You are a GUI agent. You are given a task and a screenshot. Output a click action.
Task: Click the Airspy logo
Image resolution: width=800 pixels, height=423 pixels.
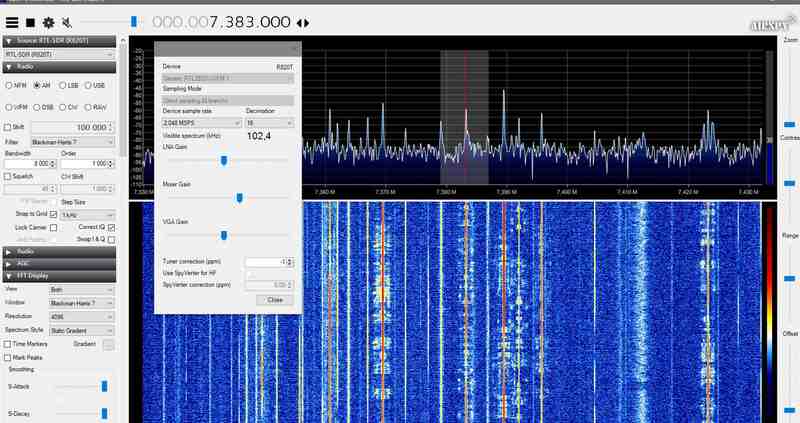point(772,24)
